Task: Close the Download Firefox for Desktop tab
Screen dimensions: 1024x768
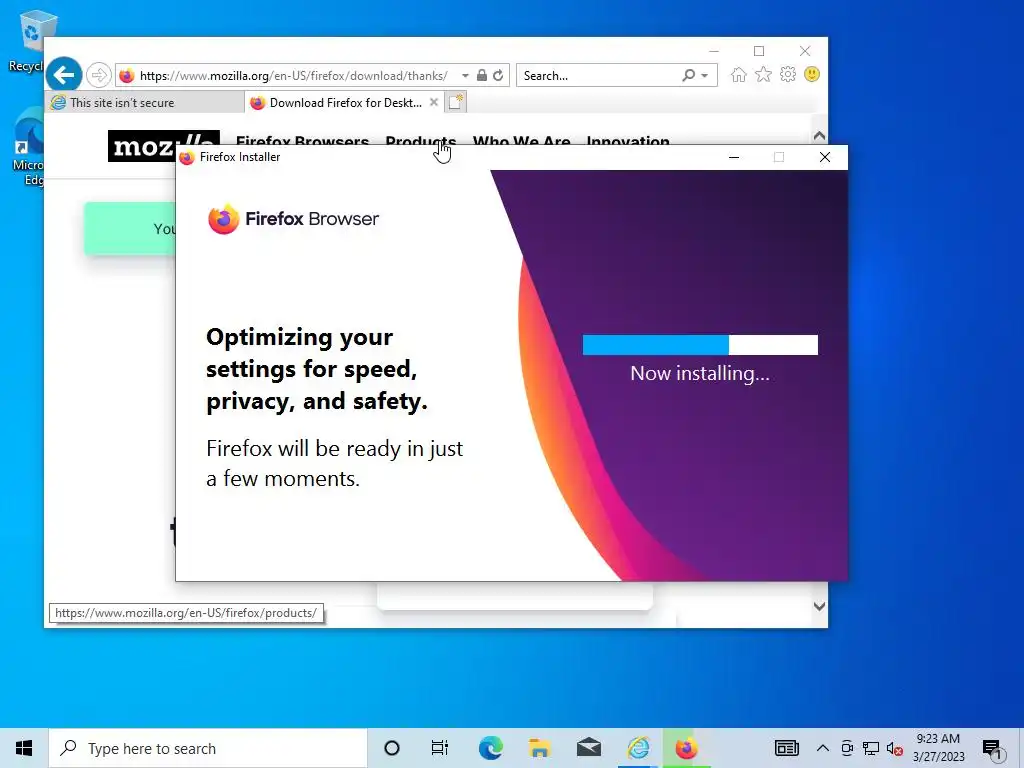Action: (x=434, y=103)
